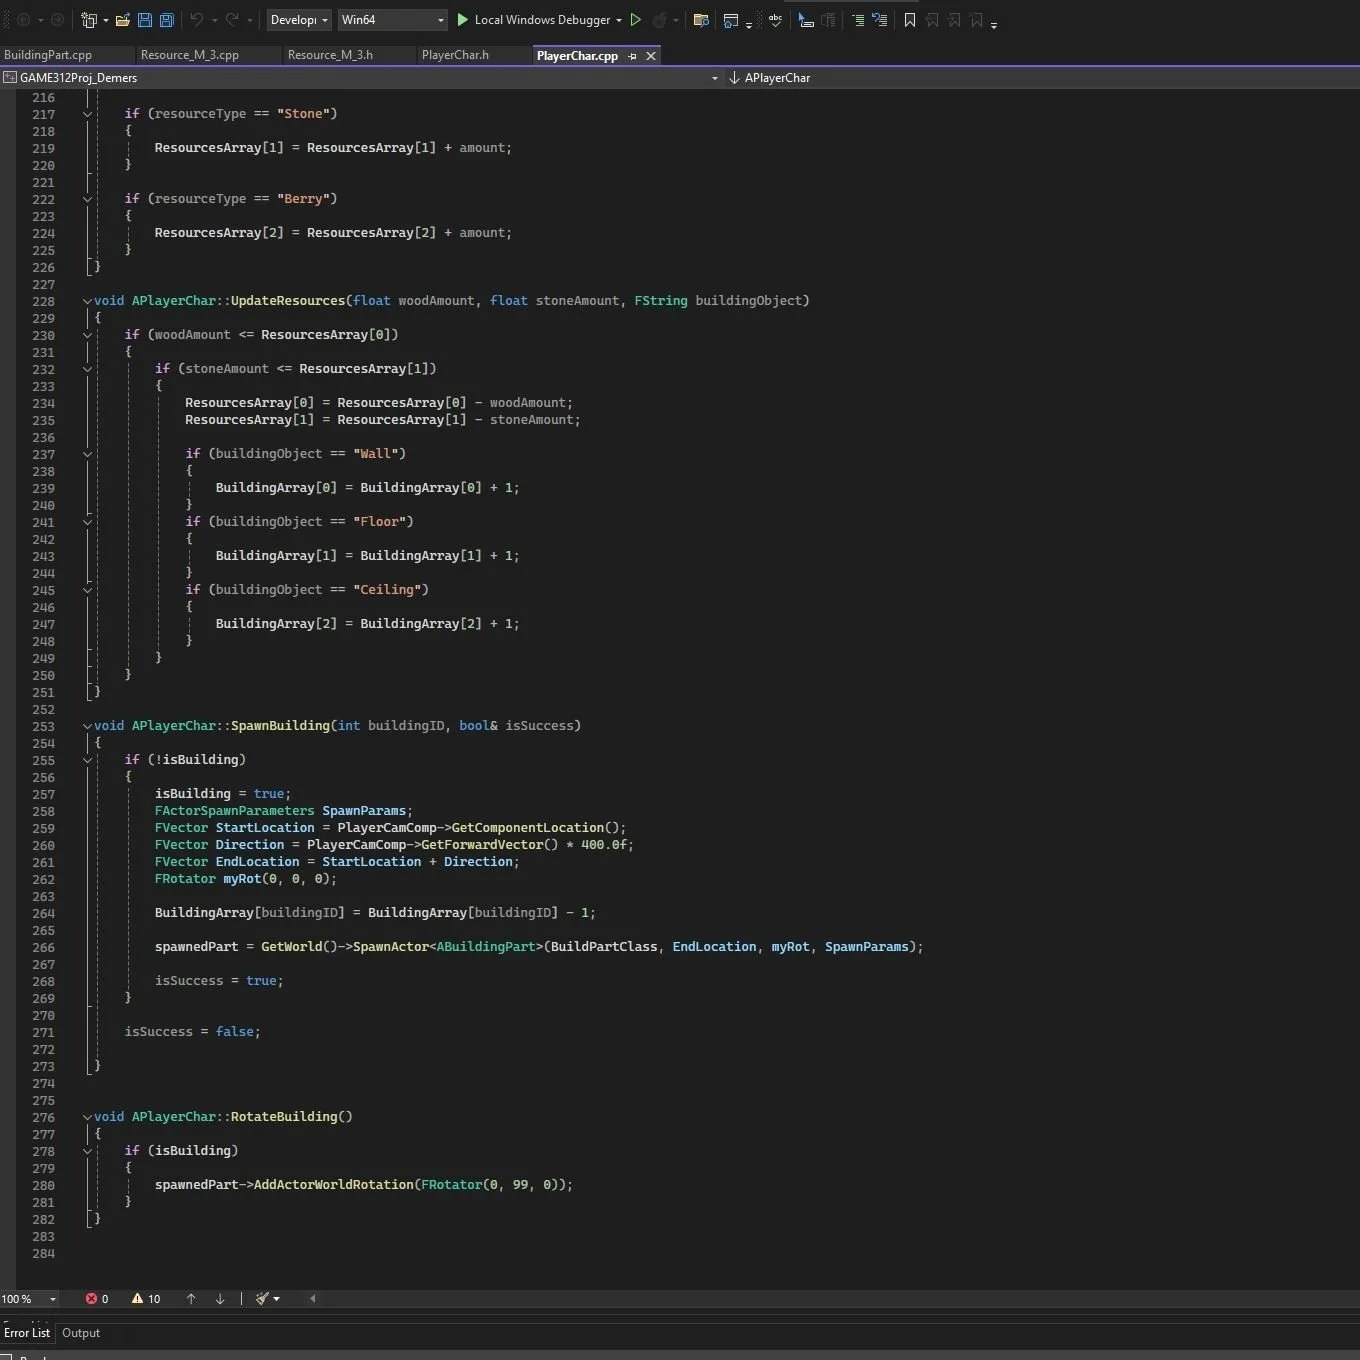Click the errors indicator showing 0
Viewport: 1360px width, 1360px height.
click(97, 1299)
